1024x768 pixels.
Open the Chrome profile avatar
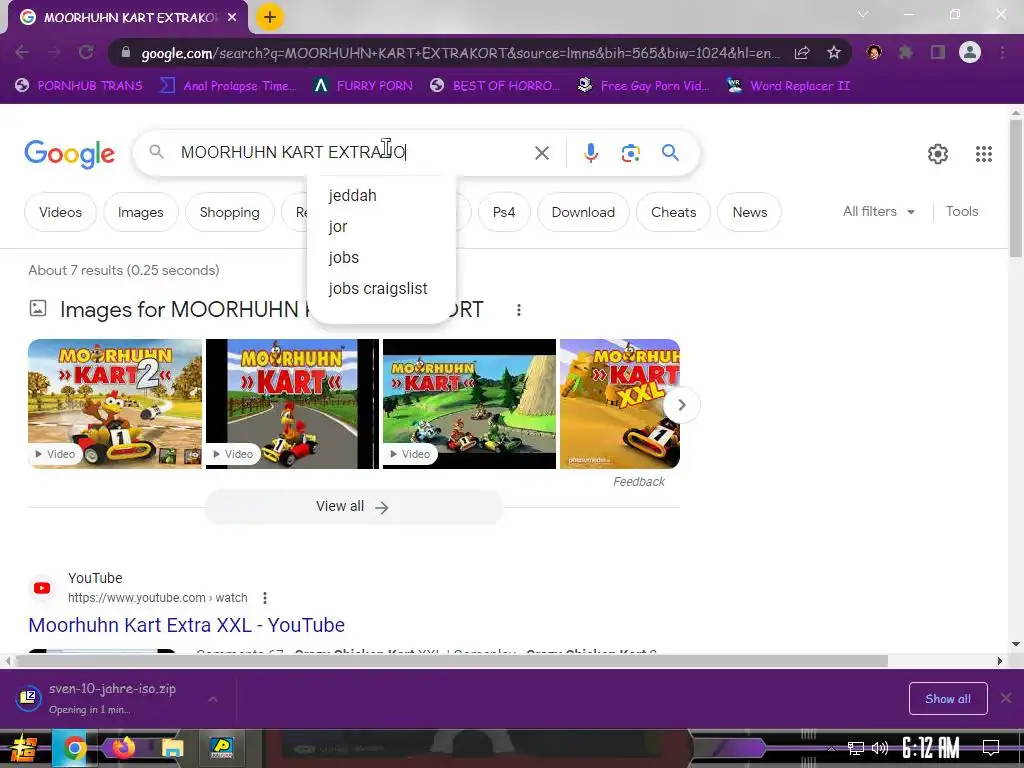[970, 52]
